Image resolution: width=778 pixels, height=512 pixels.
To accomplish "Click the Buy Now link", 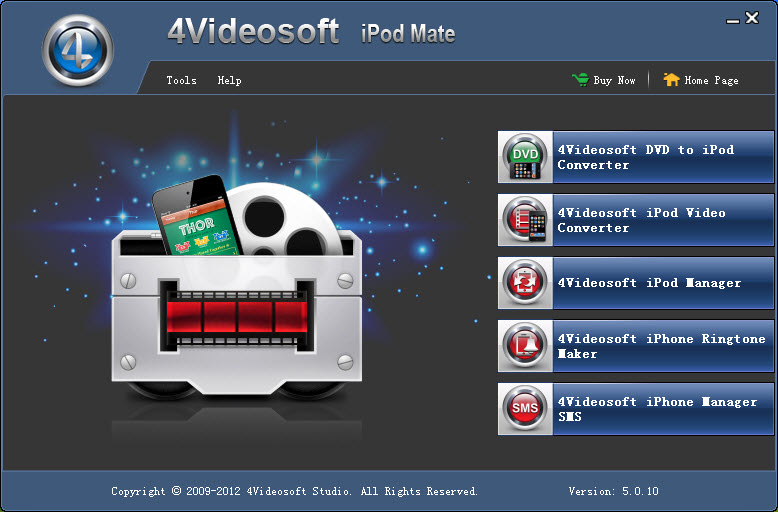I will click(x=614, y=80).
